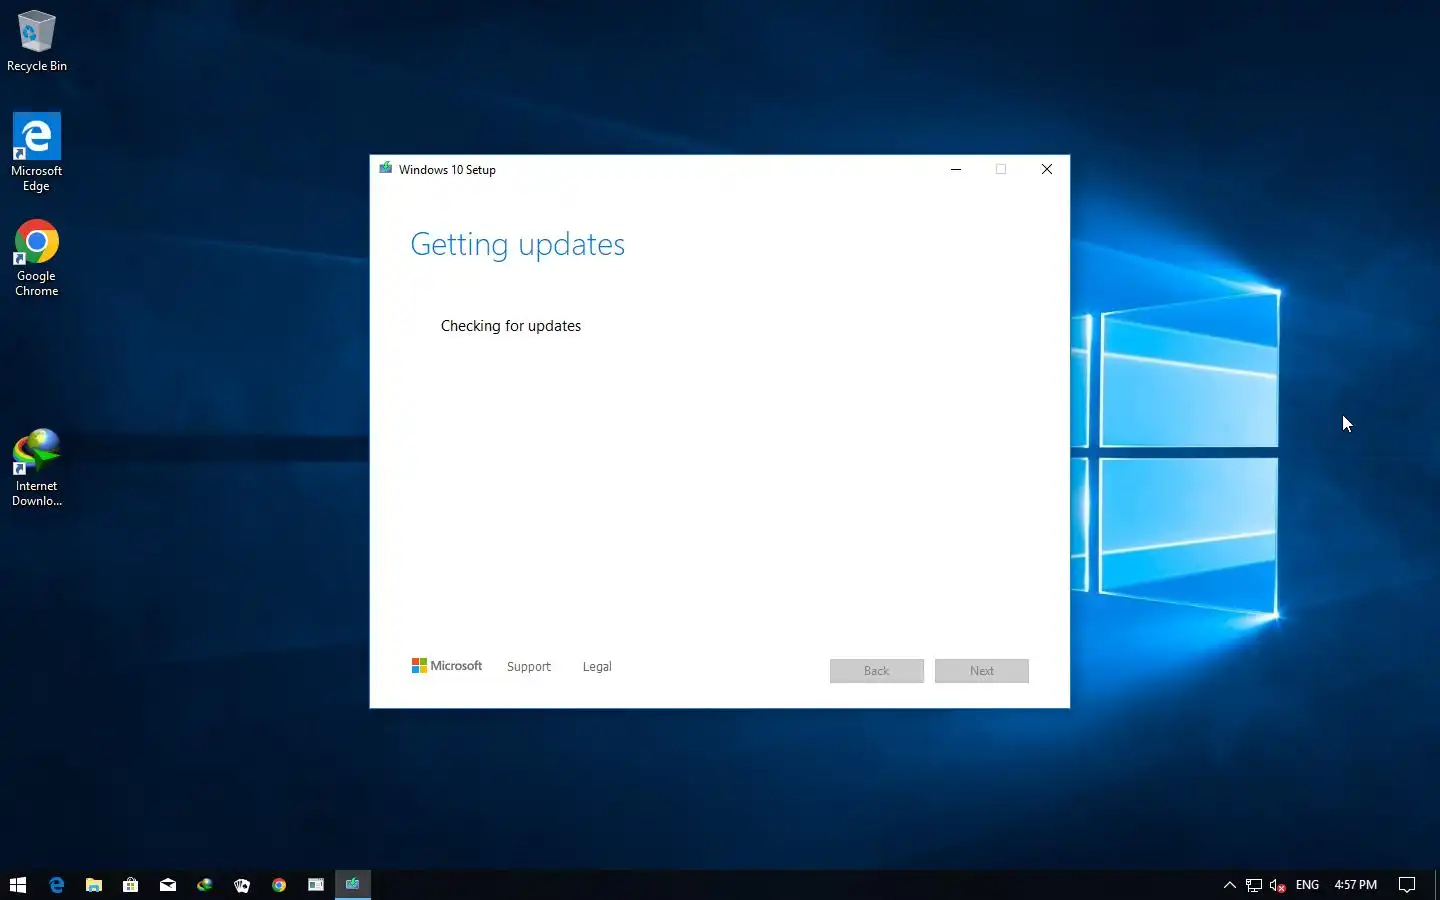This screenshot has height=900, width=1440.
Task: Select the Microsoft Edge desktop shortcut
Action: (37, 152)
